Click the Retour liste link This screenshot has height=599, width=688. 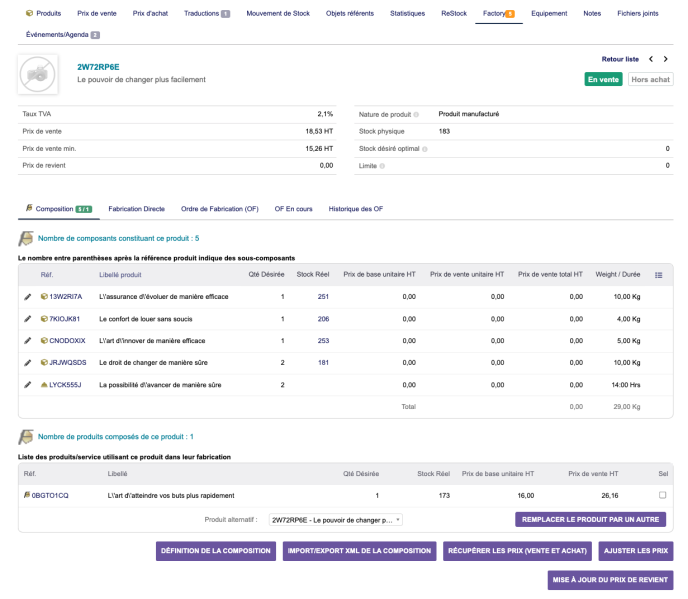click(x=620, y=59)
